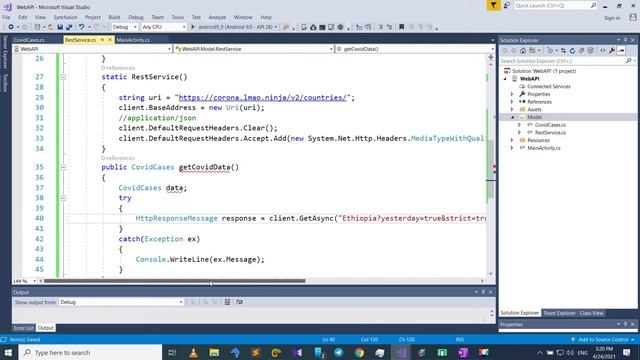The image size is (640, 360).
Task: Switch to the Team Explorer tab
Action: [x=559, y=313]
